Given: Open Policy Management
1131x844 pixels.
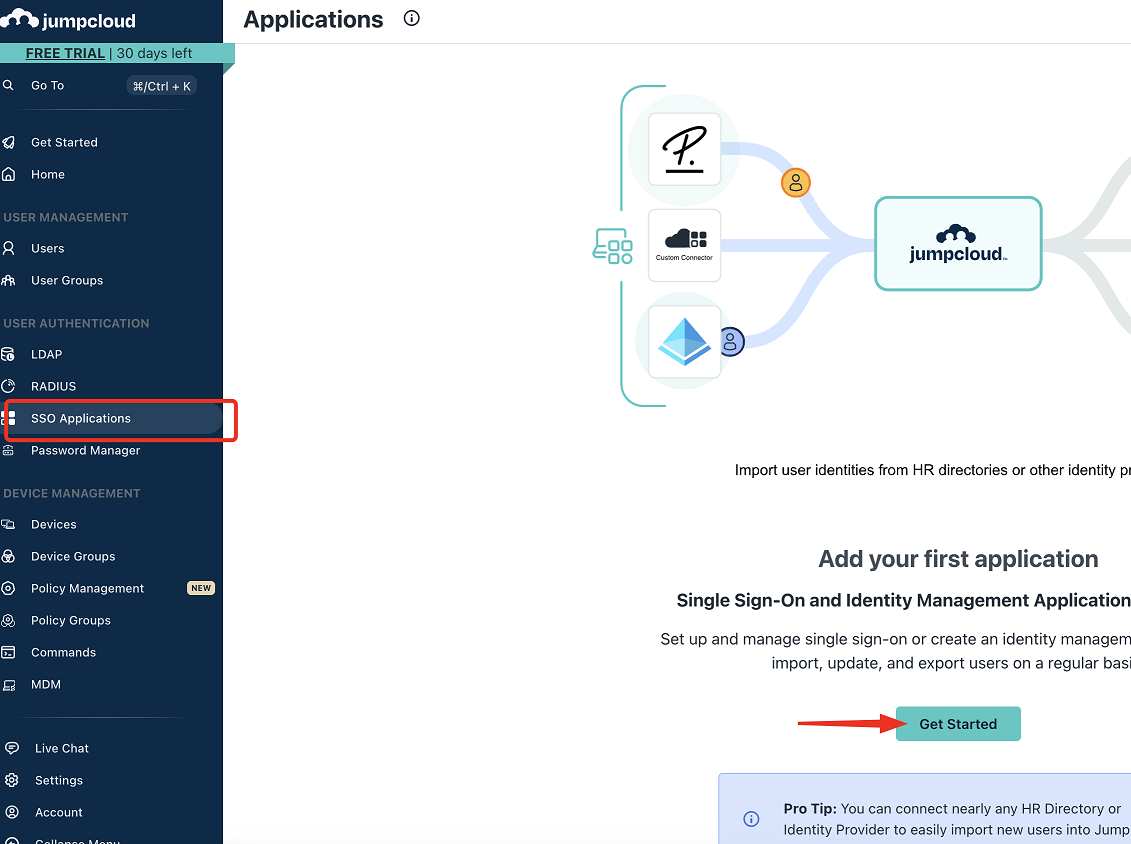Looking at the screenshot, I should [x=87, y=589].
